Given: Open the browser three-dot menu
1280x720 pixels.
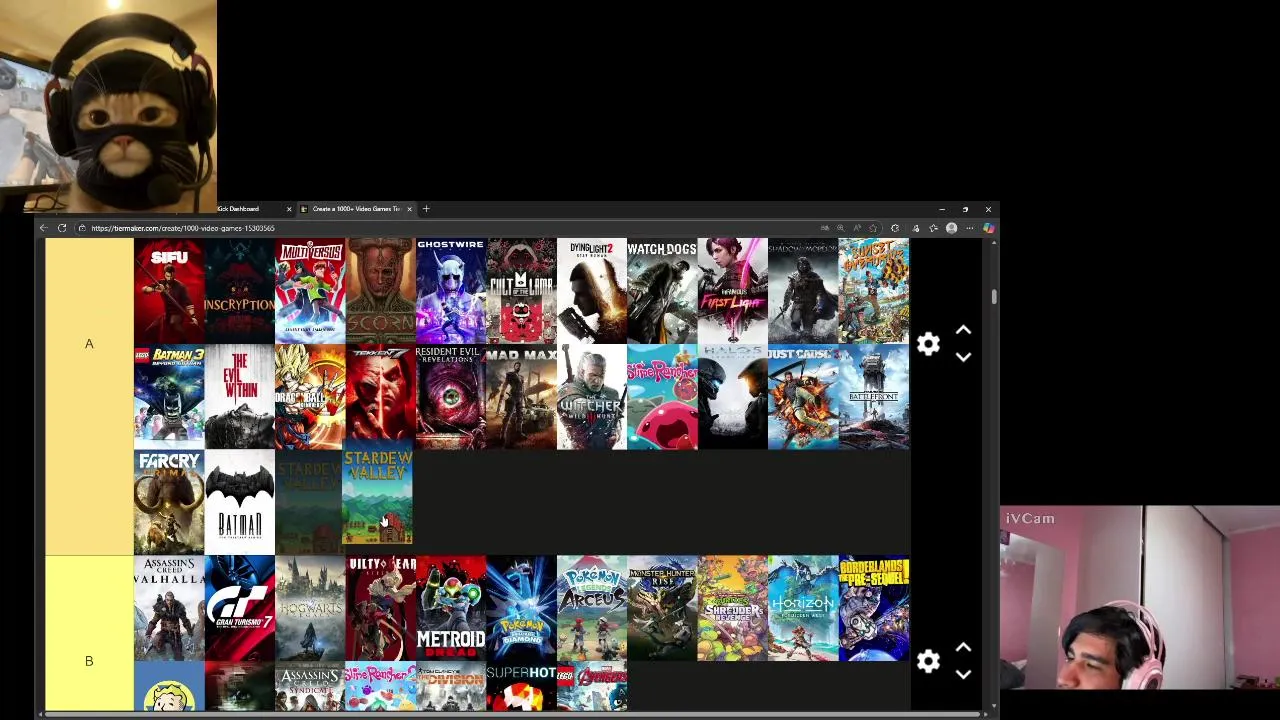Looking at the screenshot, I should coord(969,228).
